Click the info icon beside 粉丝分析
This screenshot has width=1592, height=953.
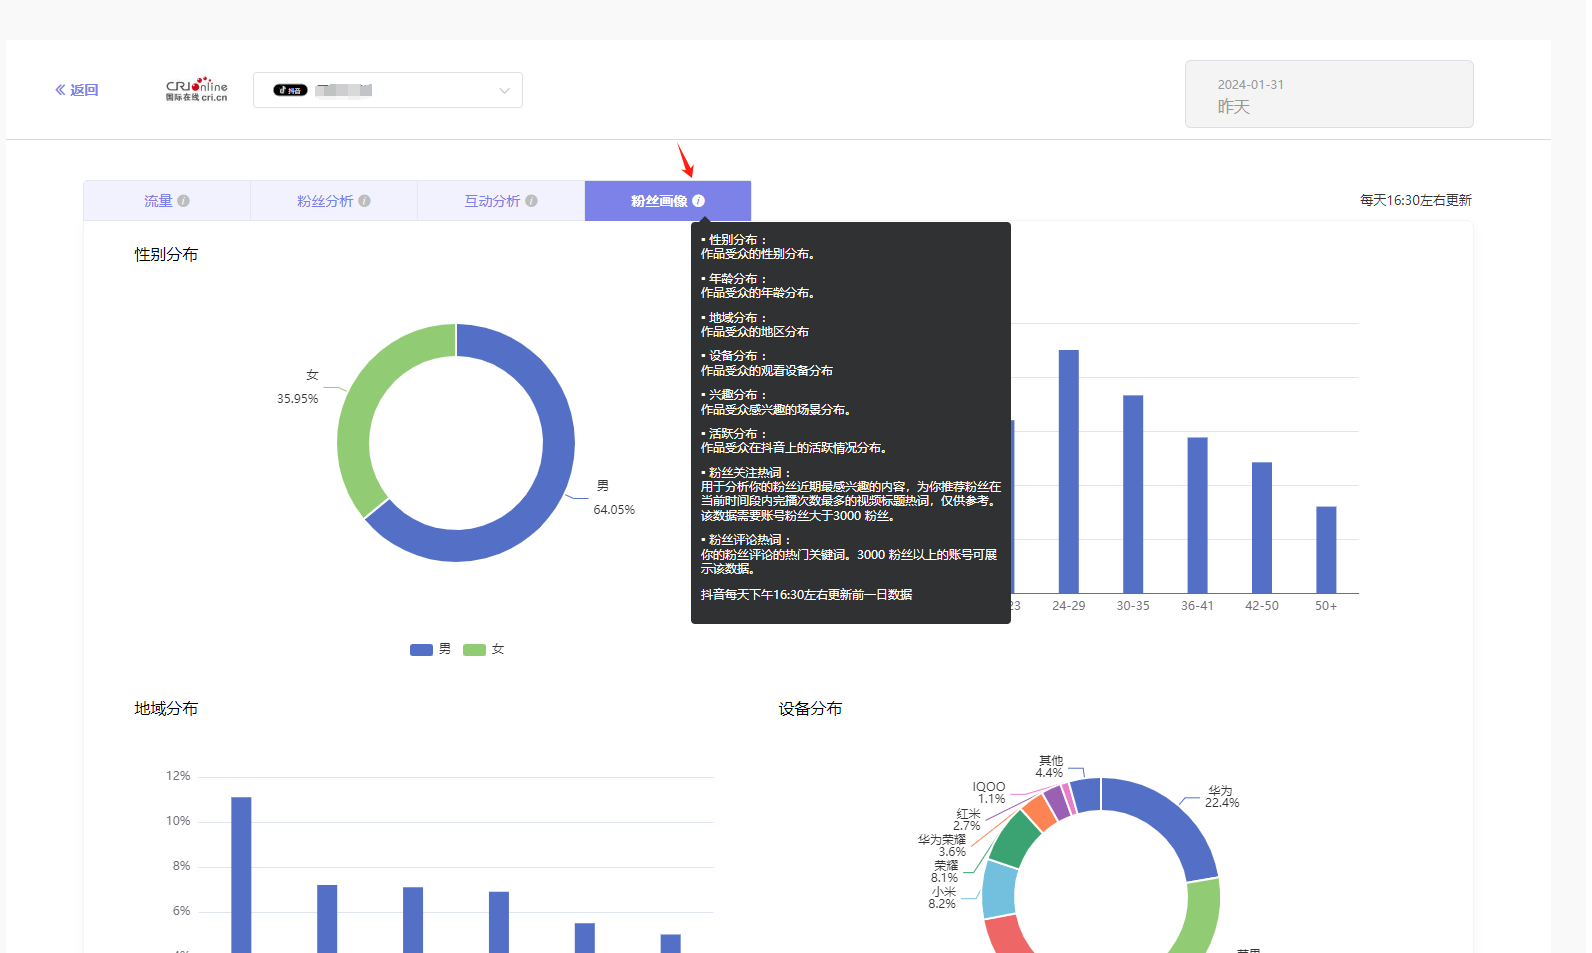(365, 201)
